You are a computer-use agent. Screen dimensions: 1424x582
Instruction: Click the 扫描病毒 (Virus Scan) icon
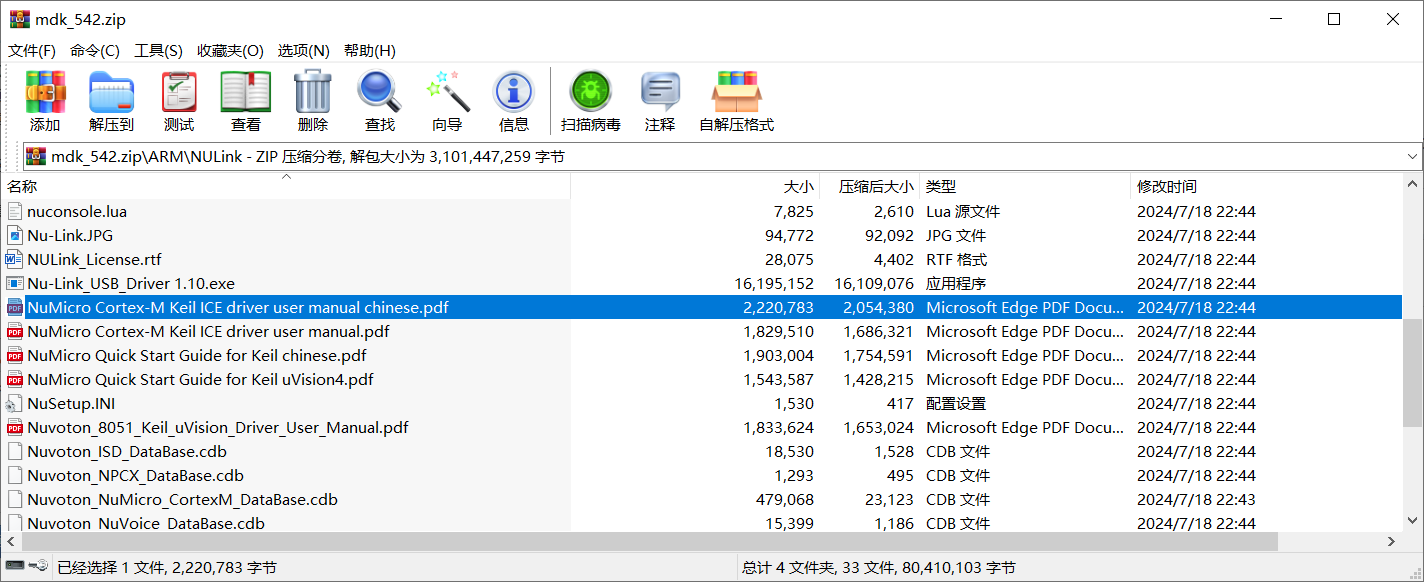591,92
